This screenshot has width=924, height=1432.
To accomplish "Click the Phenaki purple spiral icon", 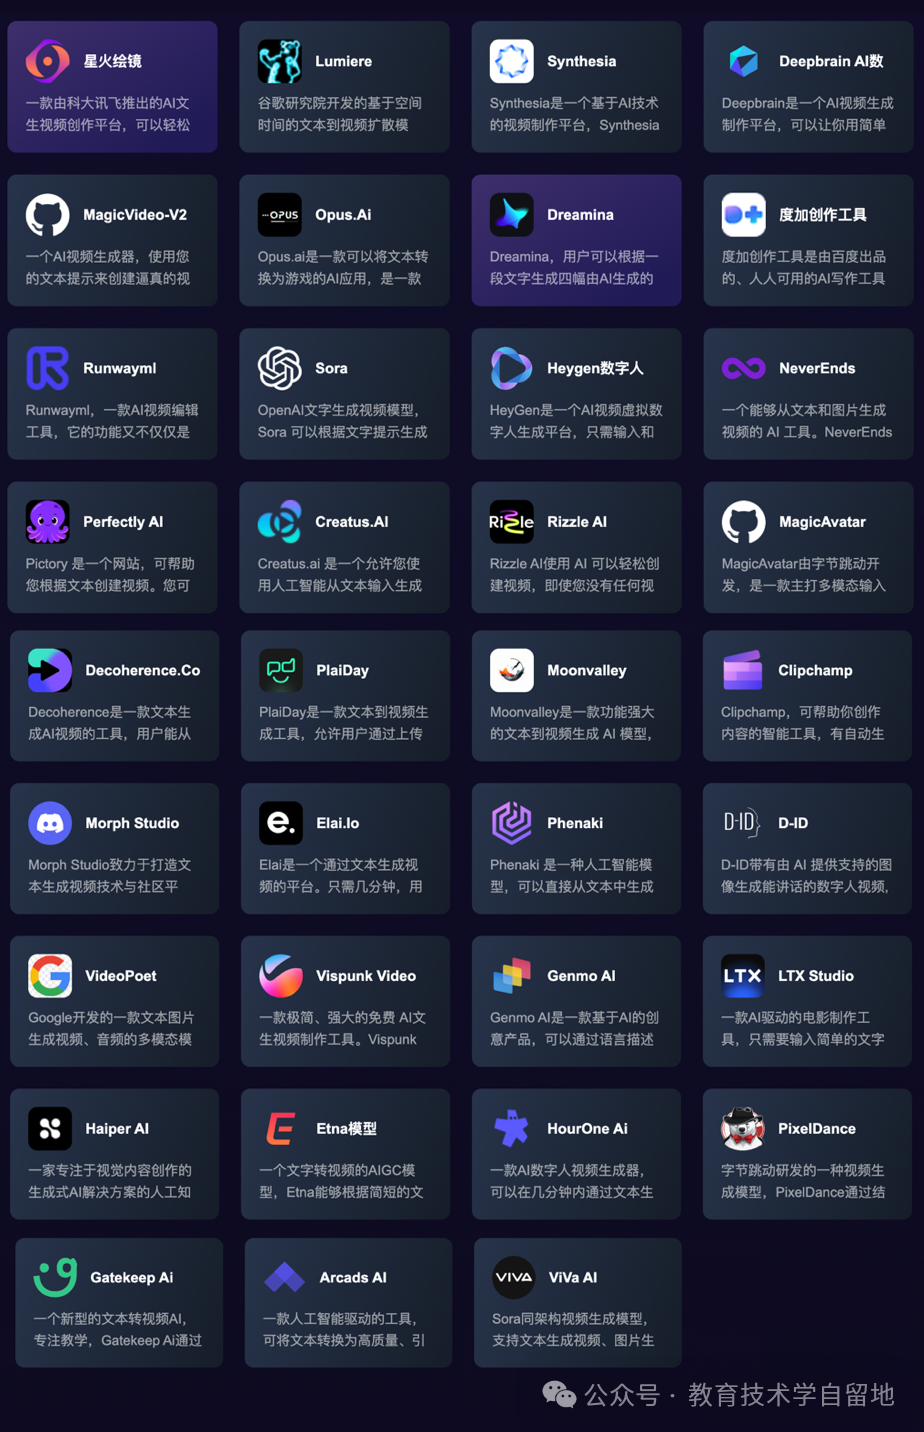I will tap(511, 823).
